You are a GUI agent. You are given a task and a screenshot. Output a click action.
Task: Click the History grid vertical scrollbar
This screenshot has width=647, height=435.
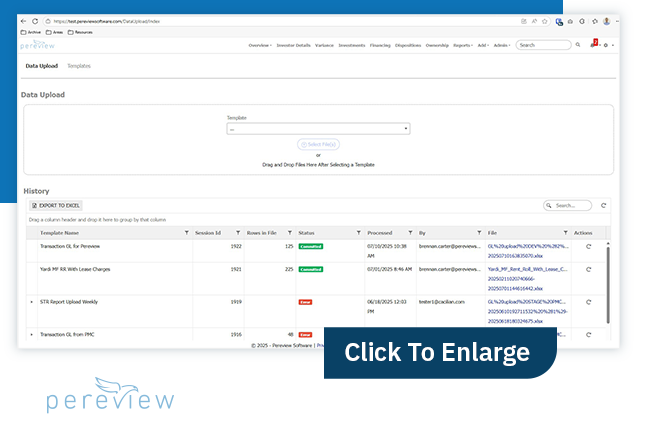pyautogui.click(x=608, y=285)
